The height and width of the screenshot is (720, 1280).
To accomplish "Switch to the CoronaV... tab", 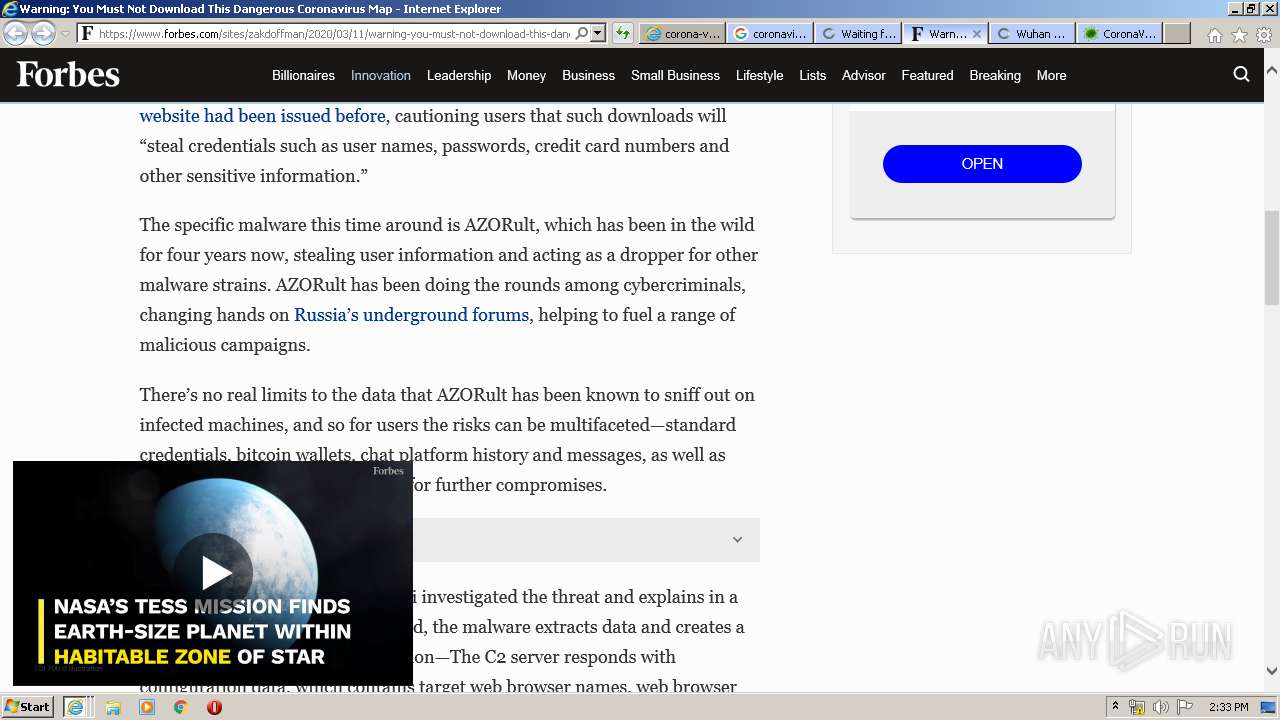I will (x=1120, y=33).
